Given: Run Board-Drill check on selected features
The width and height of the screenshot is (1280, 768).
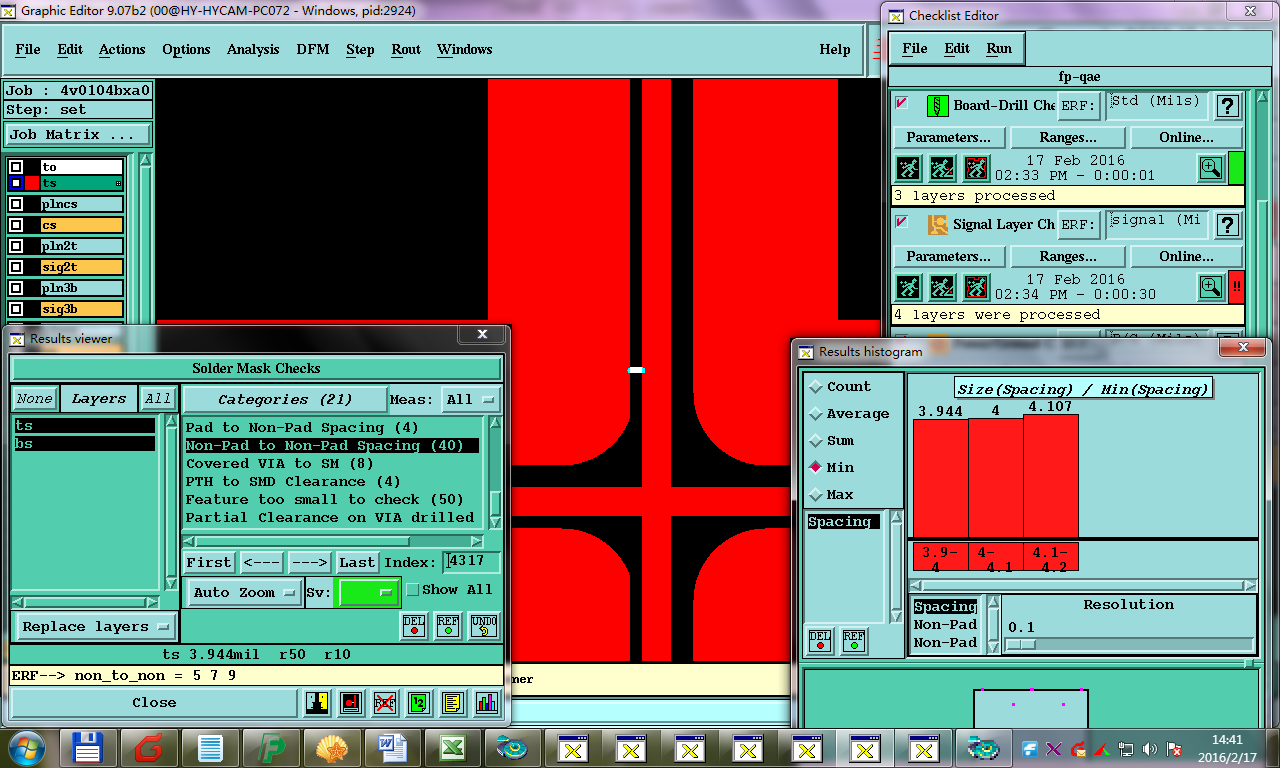Looking at the screenshot, I should (942, 168).
